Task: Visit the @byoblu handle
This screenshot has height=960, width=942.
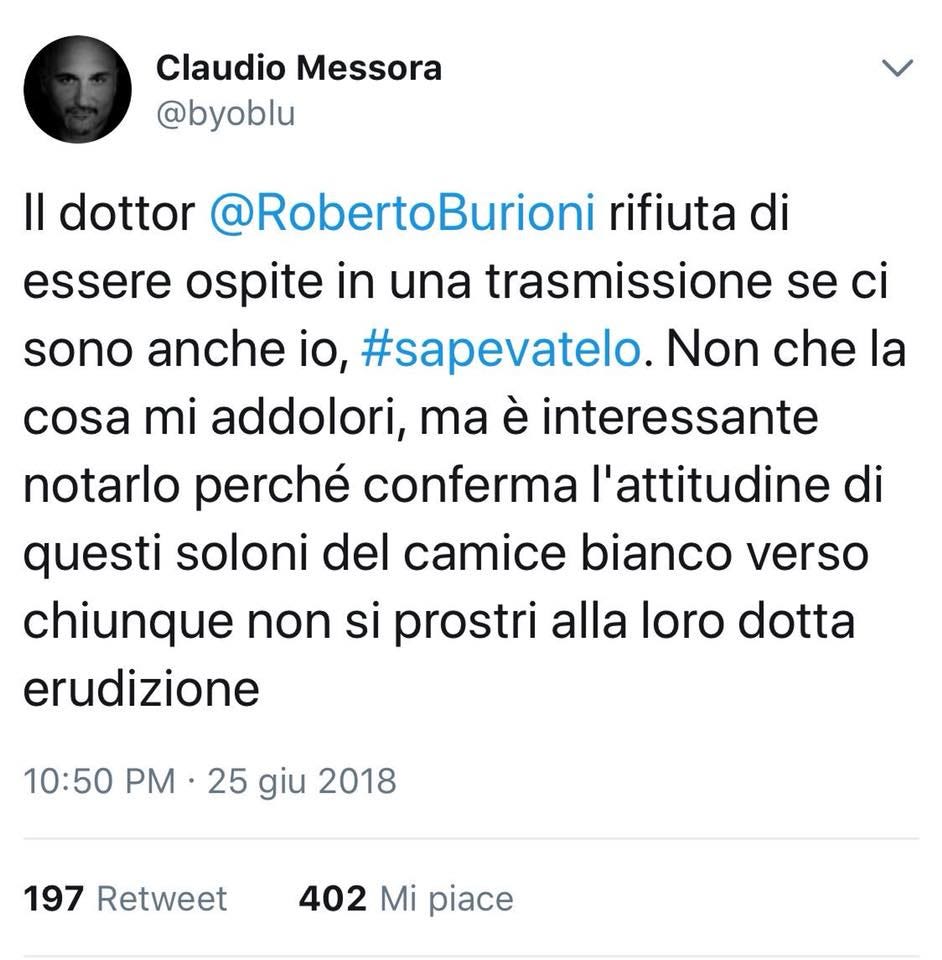Action: [x=226, y=114]
